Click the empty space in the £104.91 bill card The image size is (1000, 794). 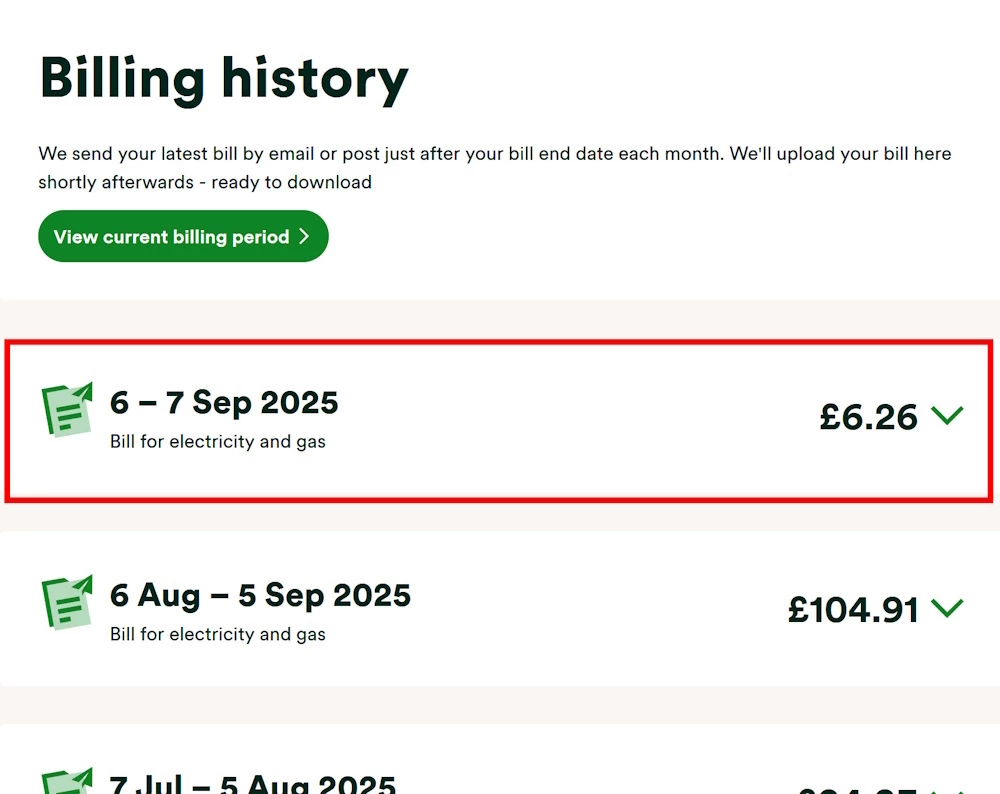coord(600,608)
